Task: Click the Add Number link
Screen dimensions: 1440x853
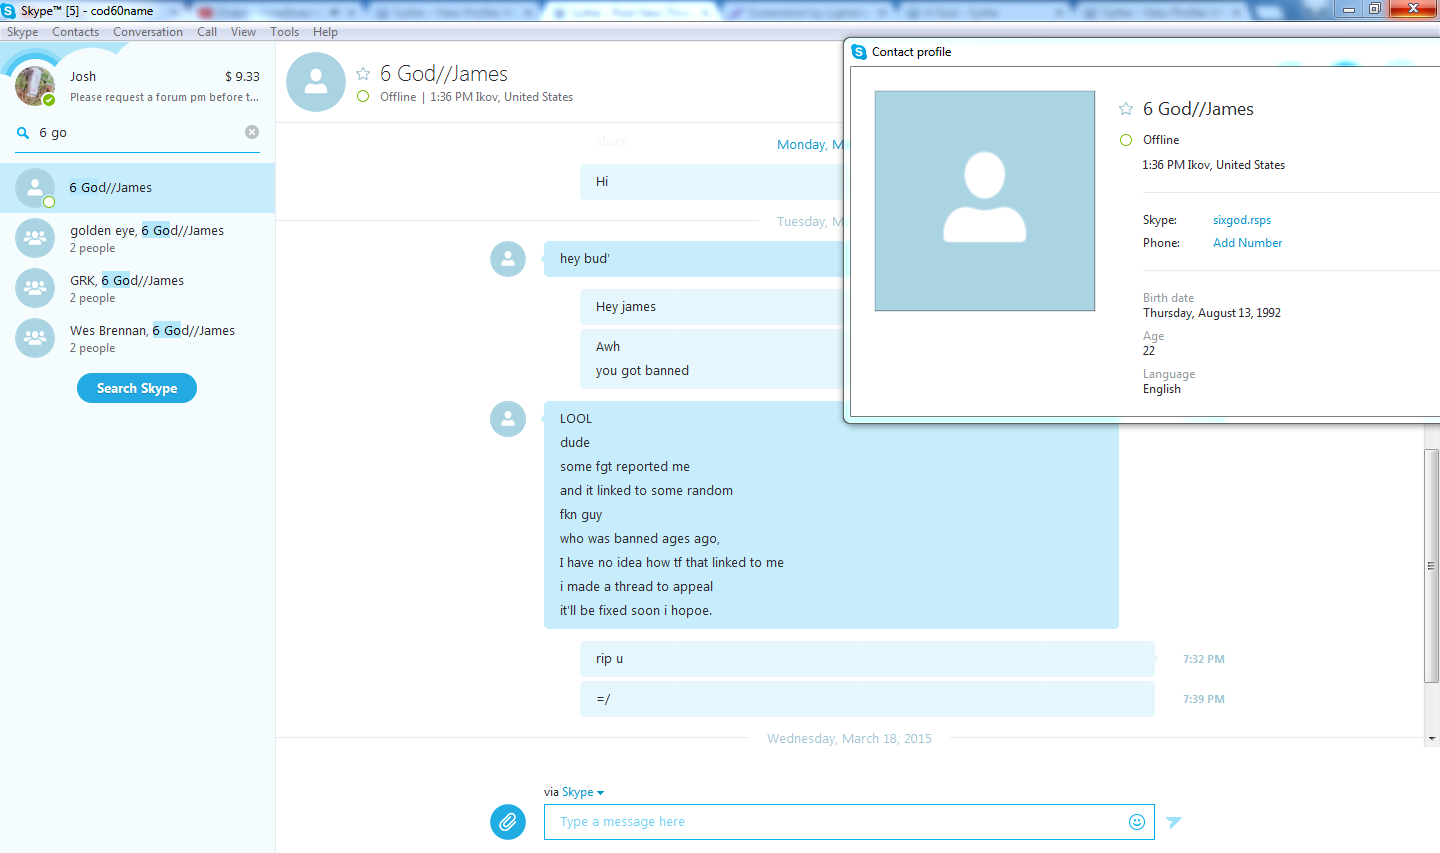Action: (1247, 243)
